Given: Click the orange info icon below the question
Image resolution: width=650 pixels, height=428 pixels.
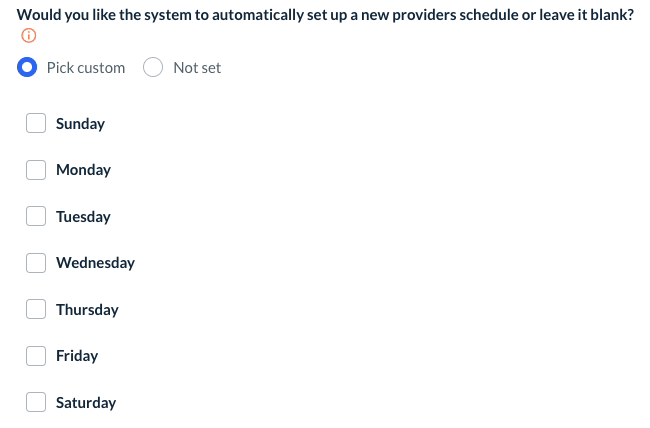Looking at the screenshot, I should coord(28,36).
